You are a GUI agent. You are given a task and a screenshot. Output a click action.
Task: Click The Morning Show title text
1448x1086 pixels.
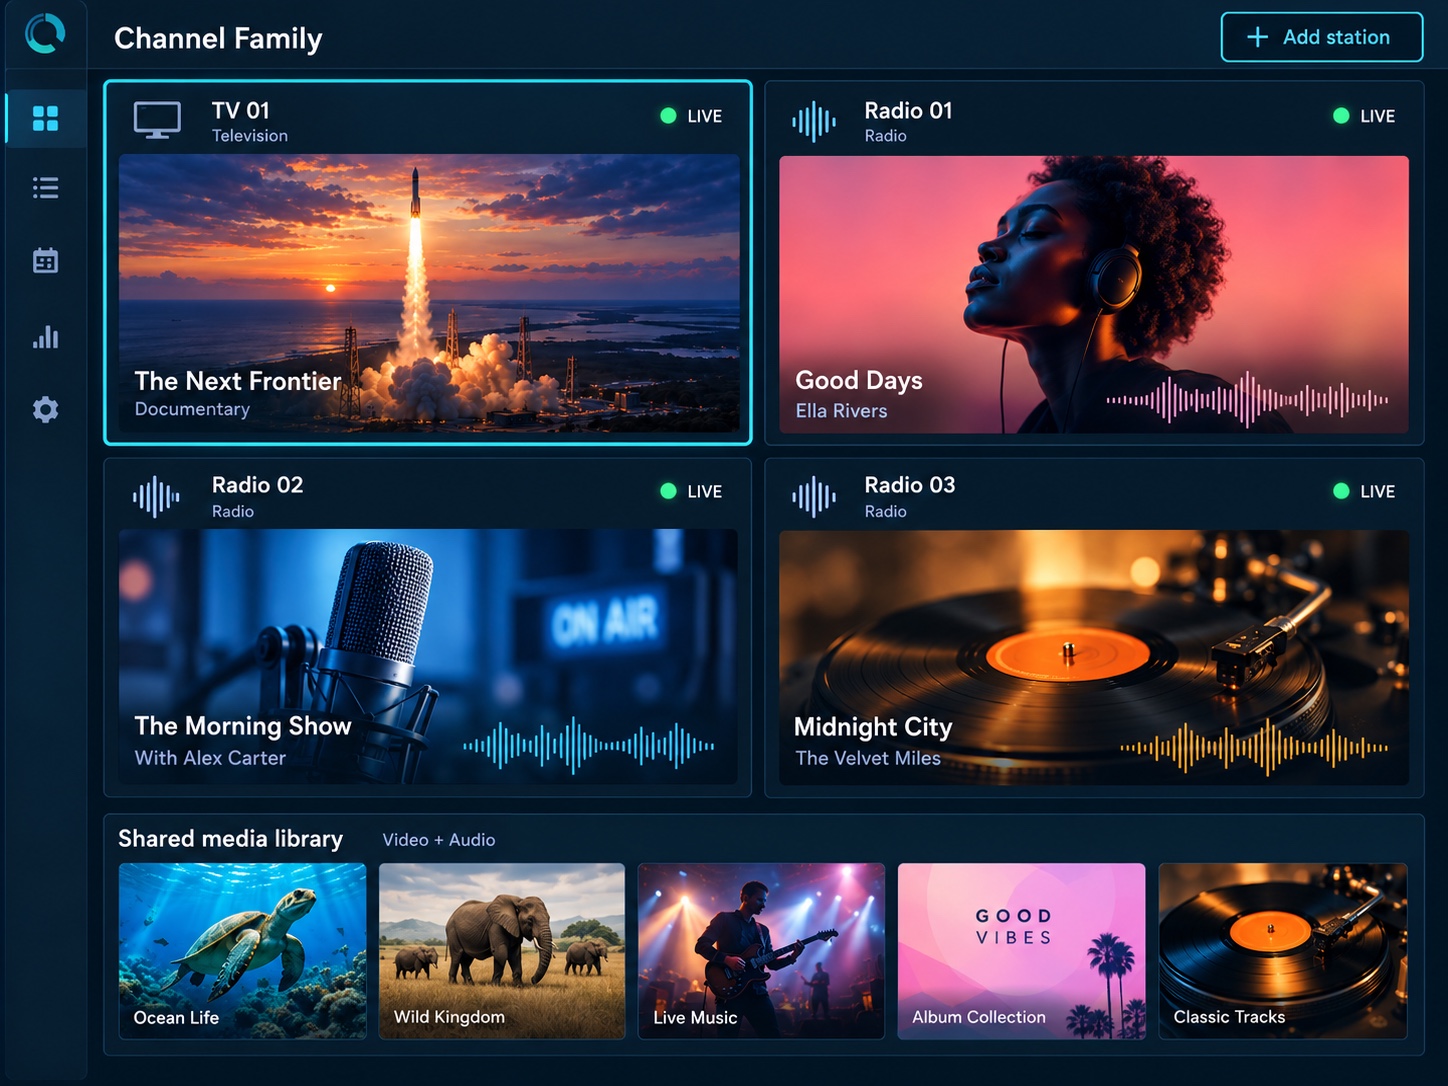click(243, 726)
